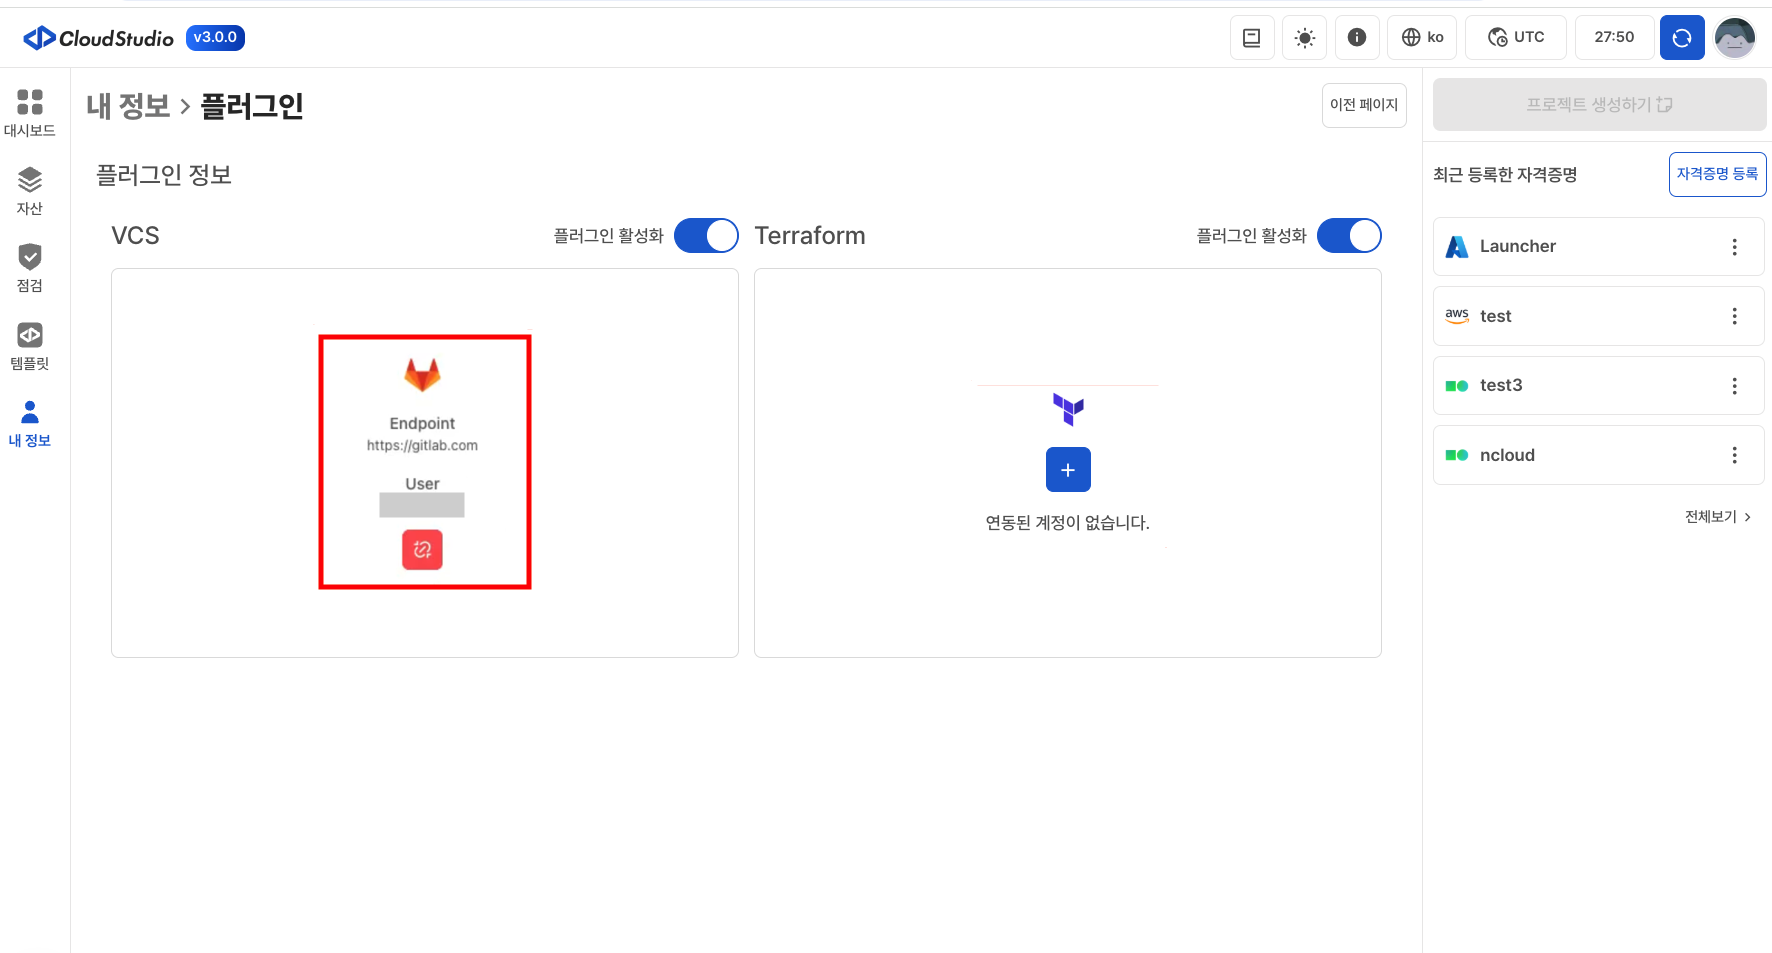Disable the VCS plugin toggle
Image resolution: width=1772 pixels, height=953 pixels.
706,236
